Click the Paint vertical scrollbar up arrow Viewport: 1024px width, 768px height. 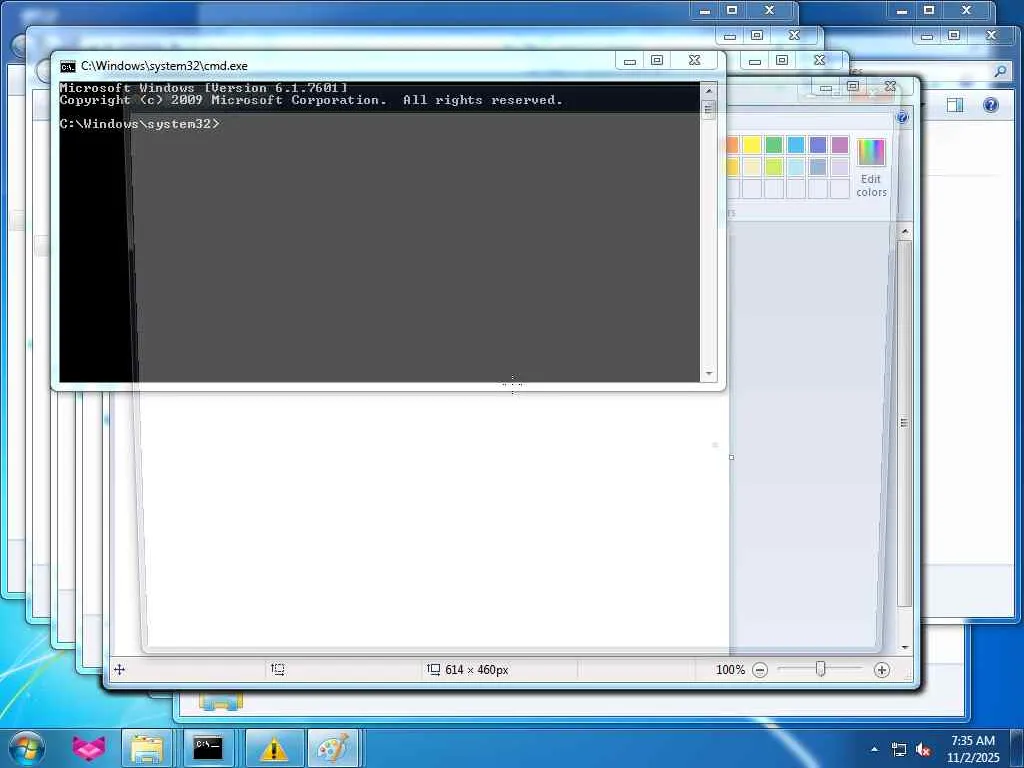pos(904,231)
